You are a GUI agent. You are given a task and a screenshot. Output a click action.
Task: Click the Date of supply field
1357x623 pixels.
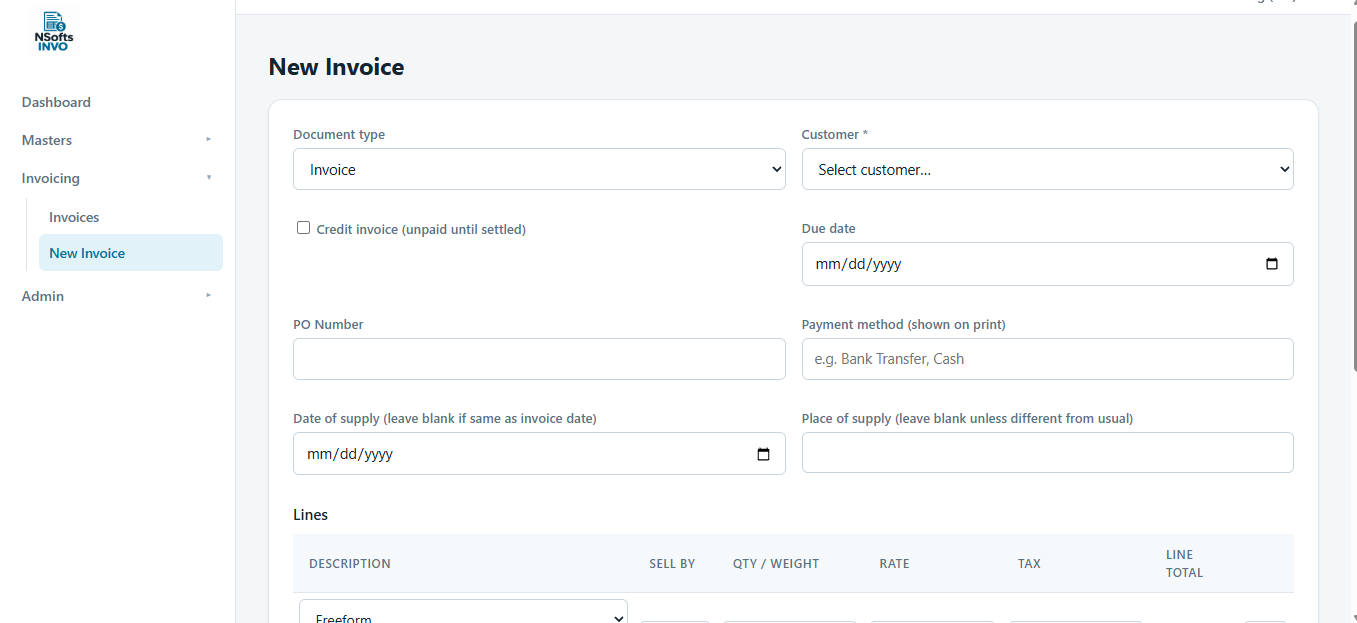pyautogui.click(x=539, y=454)
